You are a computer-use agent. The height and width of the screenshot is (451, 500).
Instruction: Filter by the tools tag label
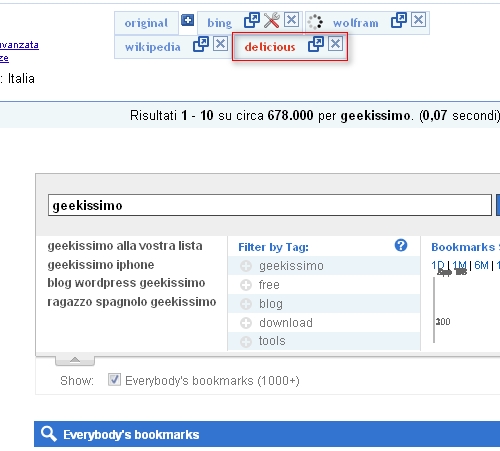click(x=272, y=341)
